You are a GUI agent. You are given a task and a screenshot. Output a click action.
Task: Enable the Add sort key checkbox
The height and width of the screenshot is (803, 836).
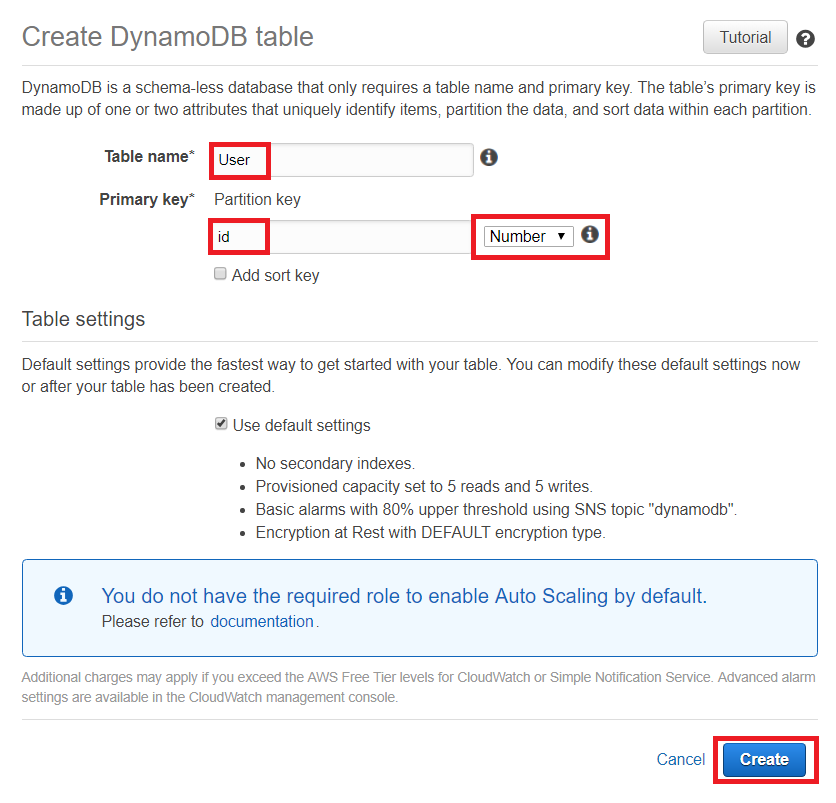point(220,274)
